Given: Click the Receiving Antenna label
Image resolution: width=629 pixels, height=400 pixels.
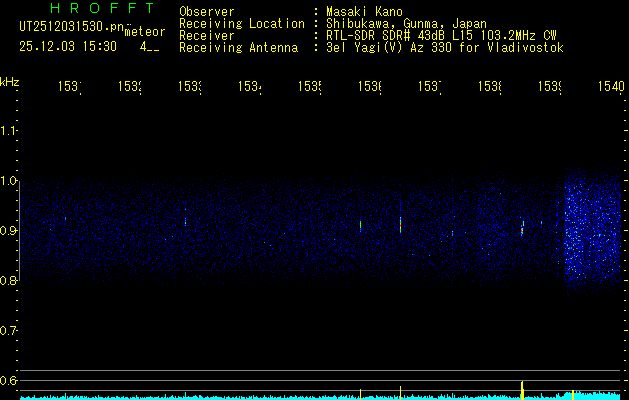Looking at the screenshot, I should [239, 48].
